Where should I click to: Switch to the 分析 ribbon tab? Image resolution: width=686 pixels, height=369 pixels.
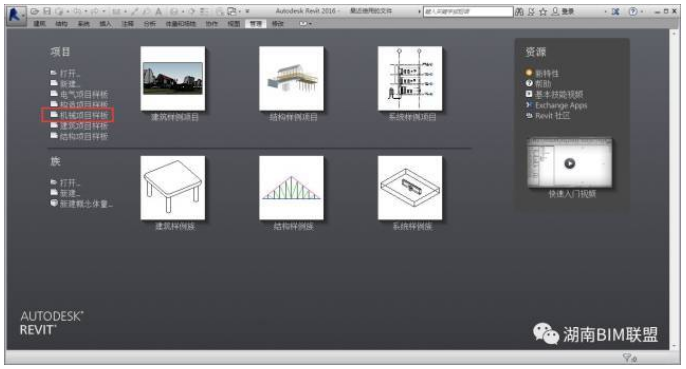[x=149, y=24]
